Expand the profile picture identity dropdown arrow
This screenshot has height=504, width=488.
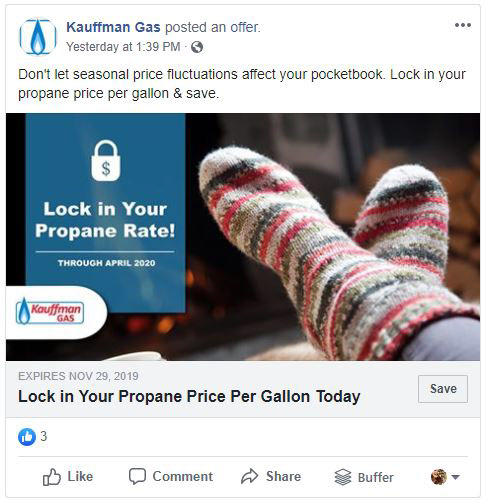click(x=455, y=477)
